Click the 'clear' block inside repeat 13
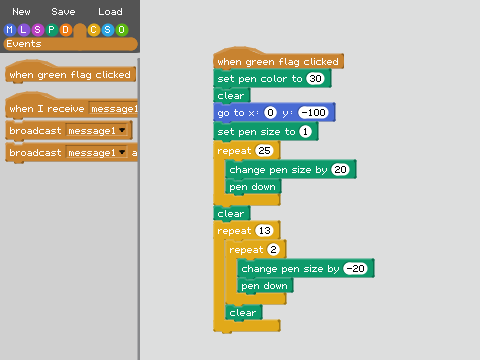The width and height of the screenshot is (480, 360). point(243,313)
